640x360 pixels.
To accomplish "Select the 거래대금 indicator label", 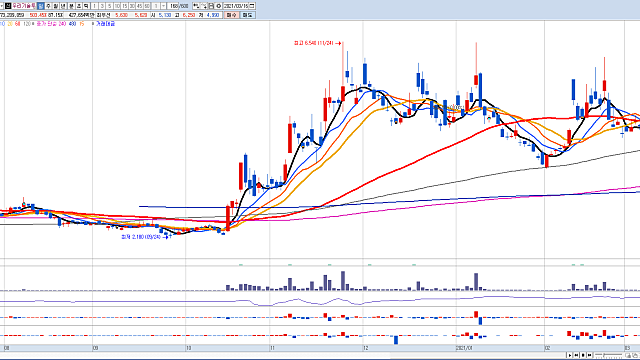I will click(x=105, y=24).
